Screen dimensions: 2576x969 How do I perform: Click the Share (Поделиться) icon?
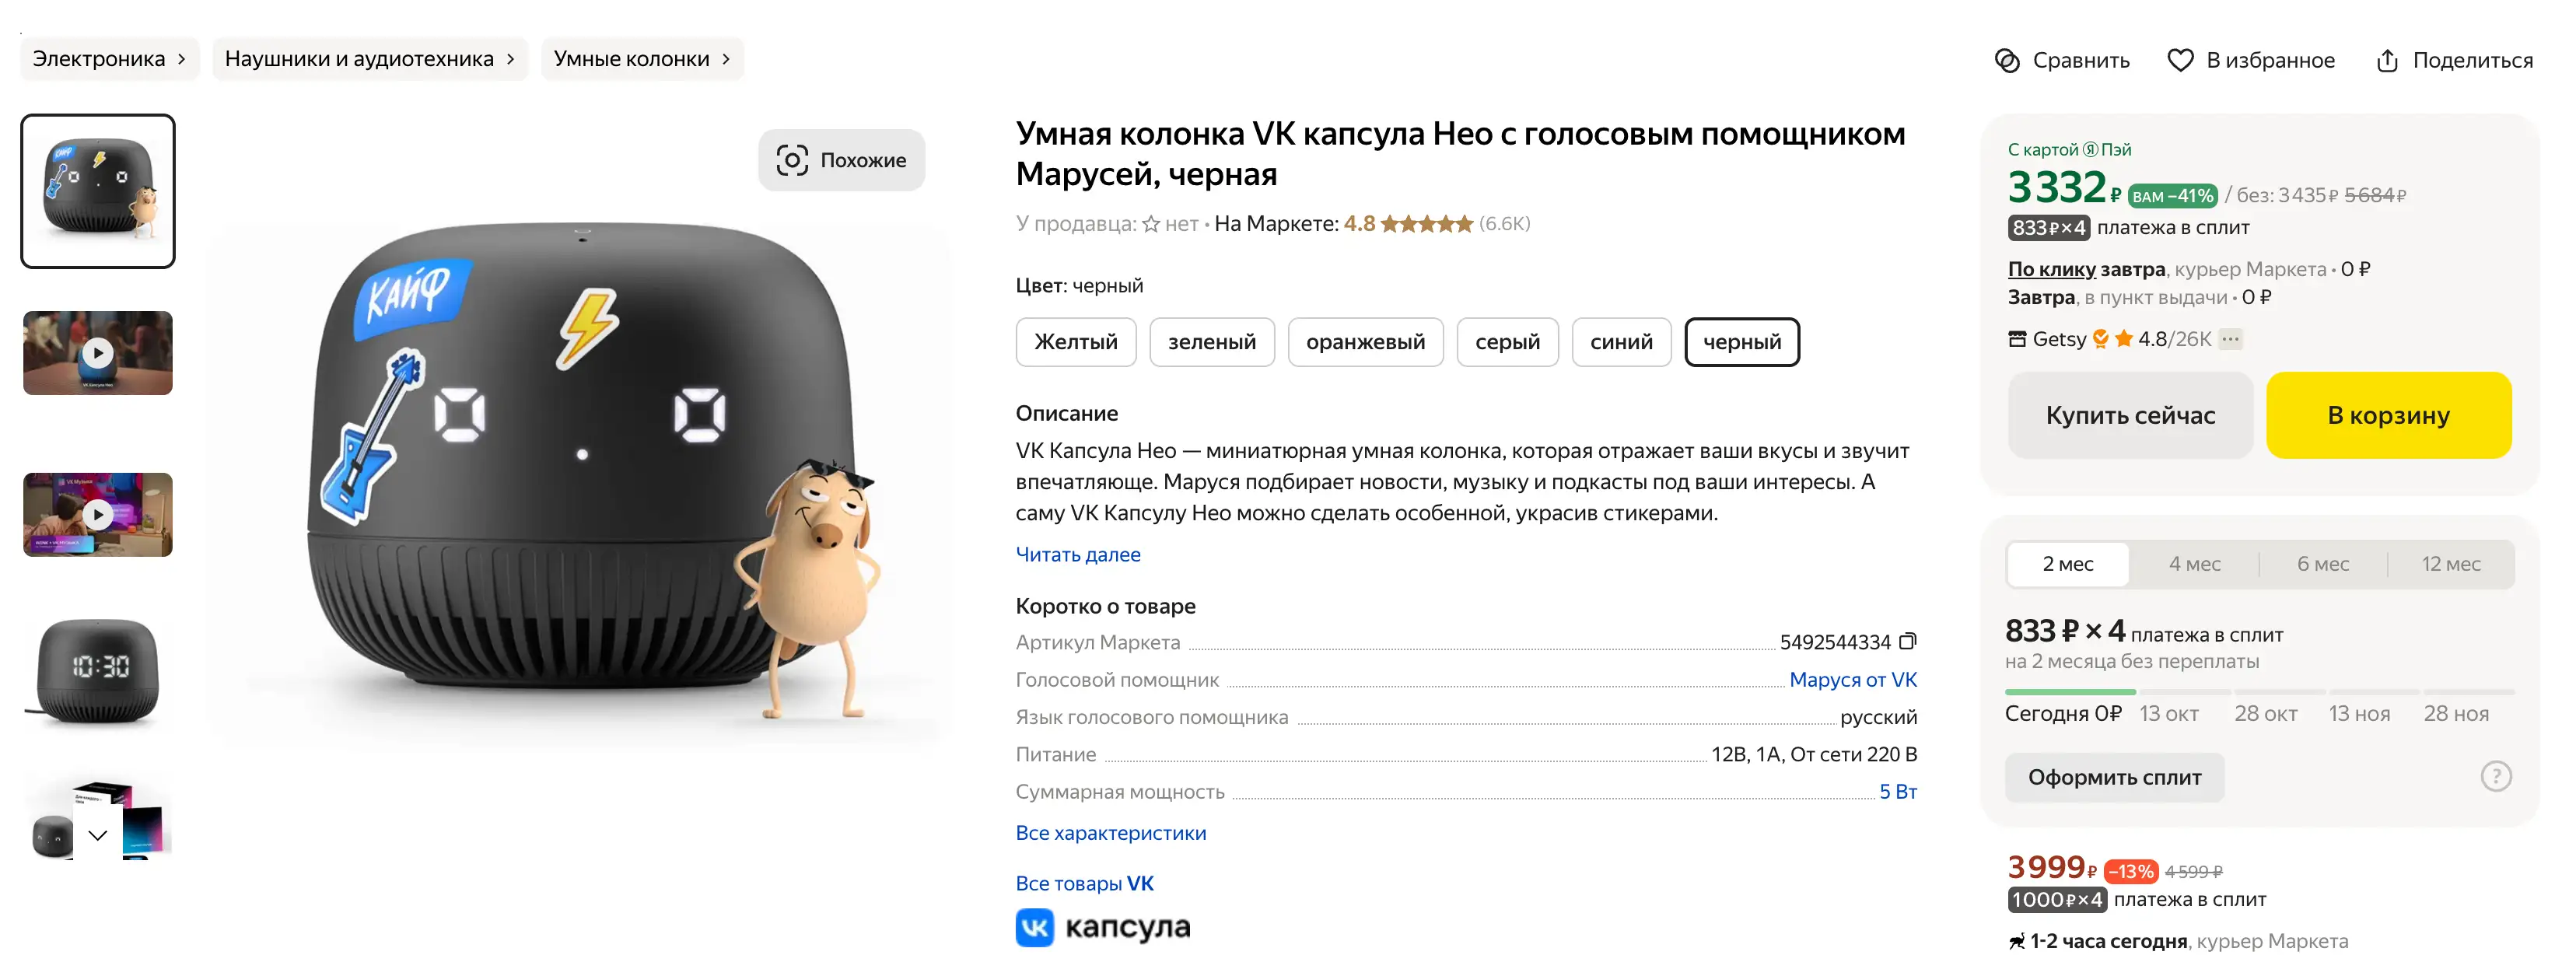point(2386,61)
